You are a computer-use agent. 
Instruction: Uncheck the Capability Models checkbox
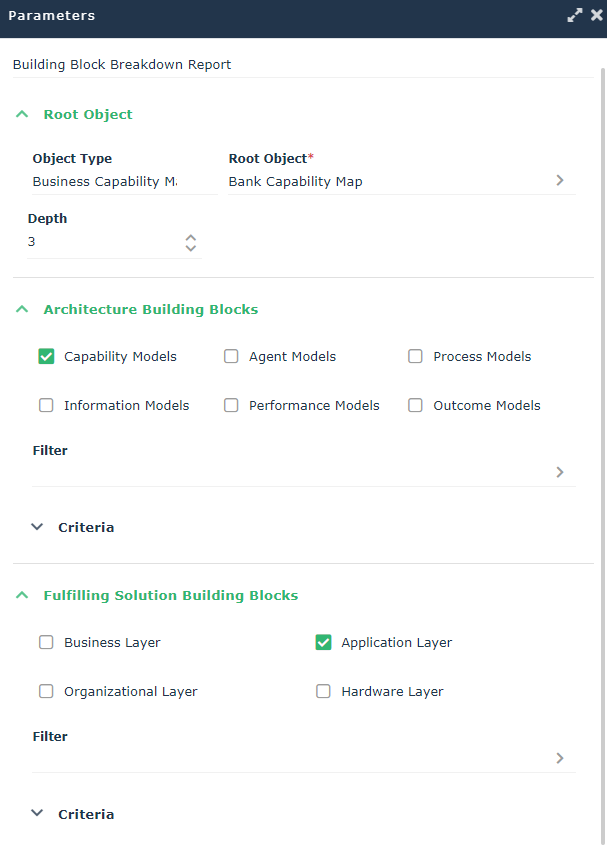(46, 357)
